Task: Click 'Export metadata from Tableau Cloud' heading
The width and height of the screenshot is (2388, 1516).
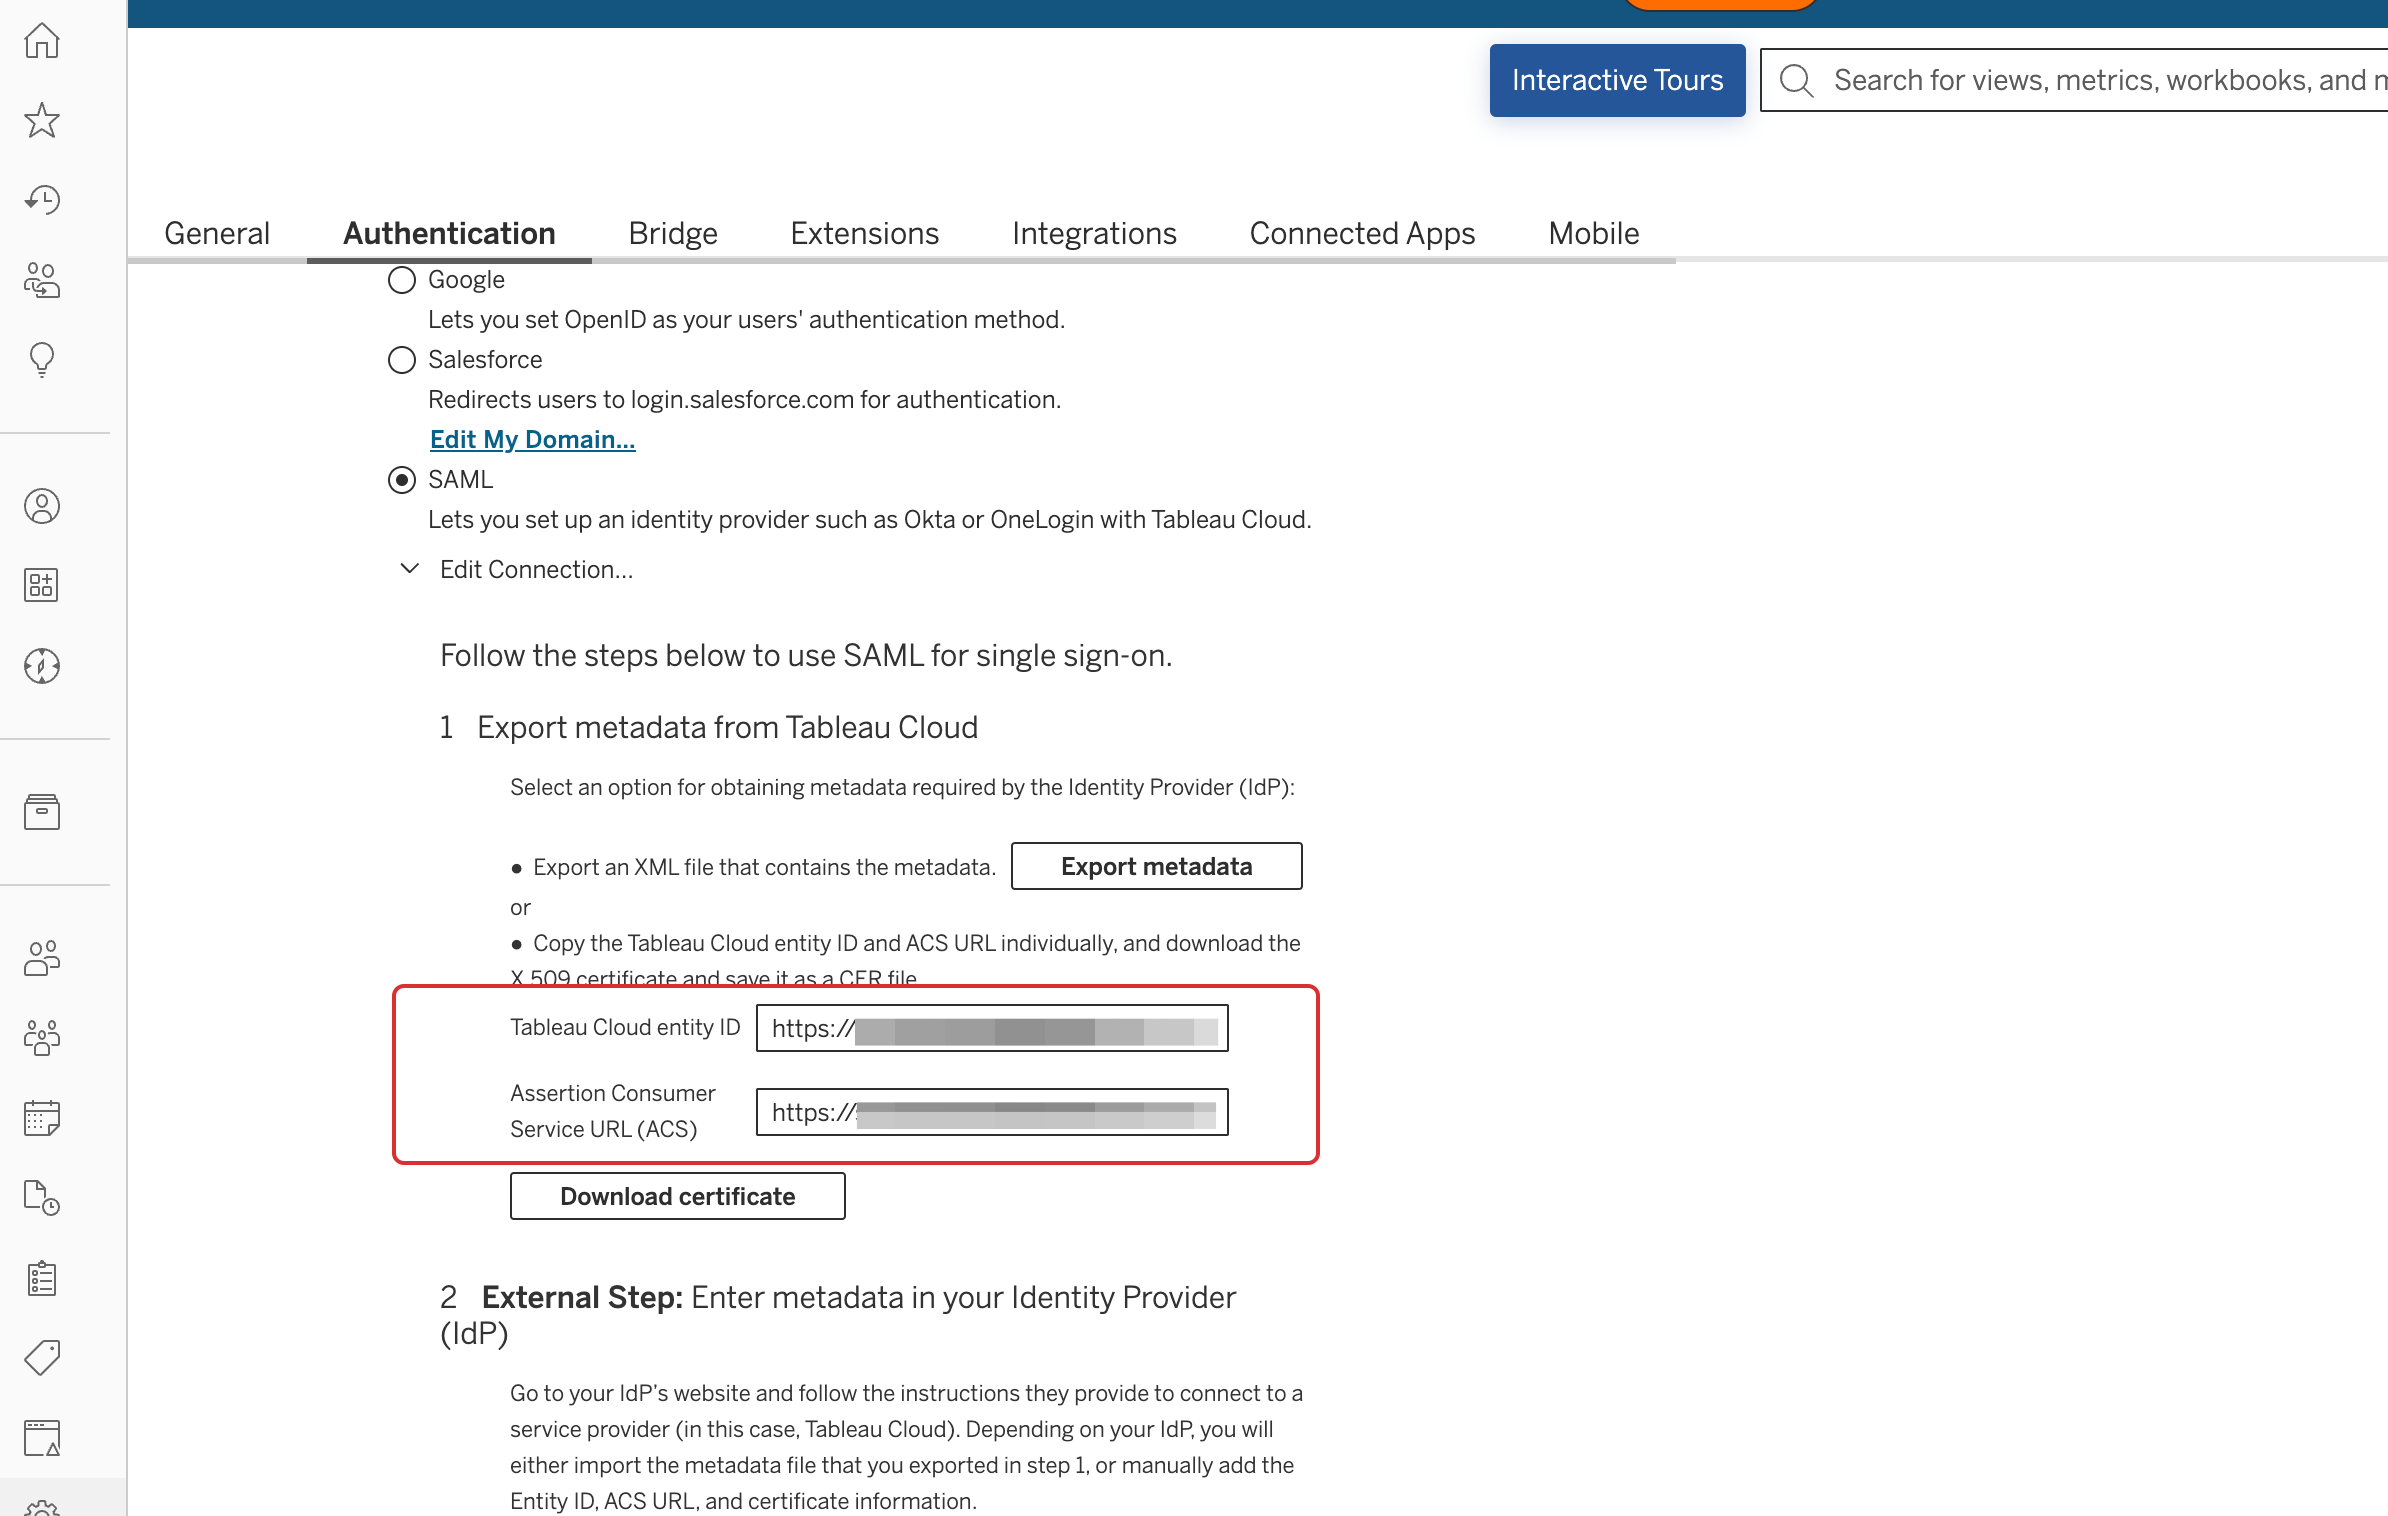Action: pyautogui.click(x=727, y=727)
